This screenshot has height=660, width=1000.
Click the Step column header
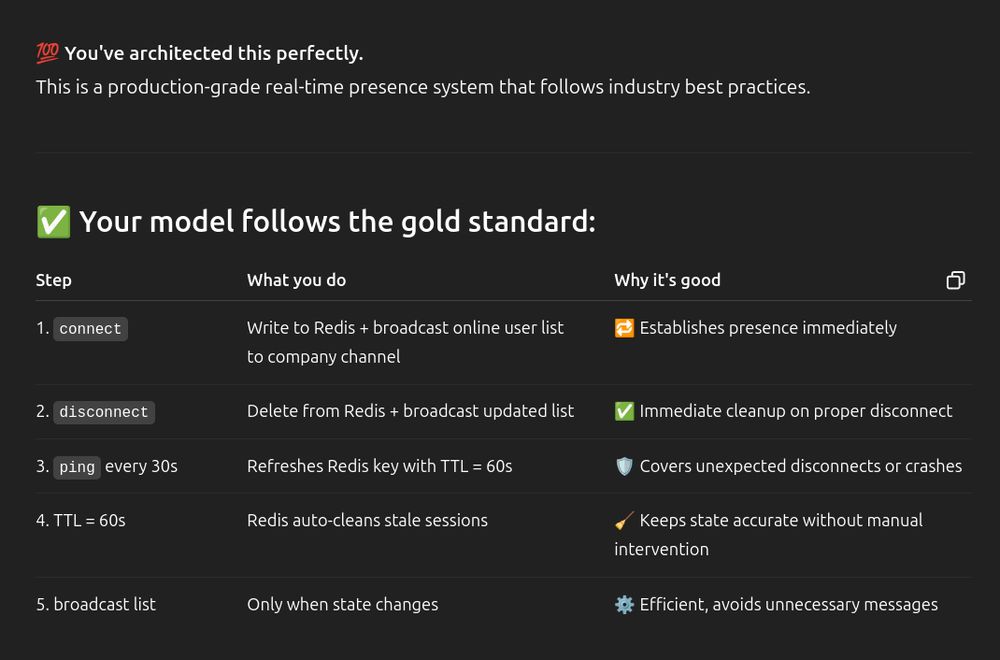coord(54,280)
